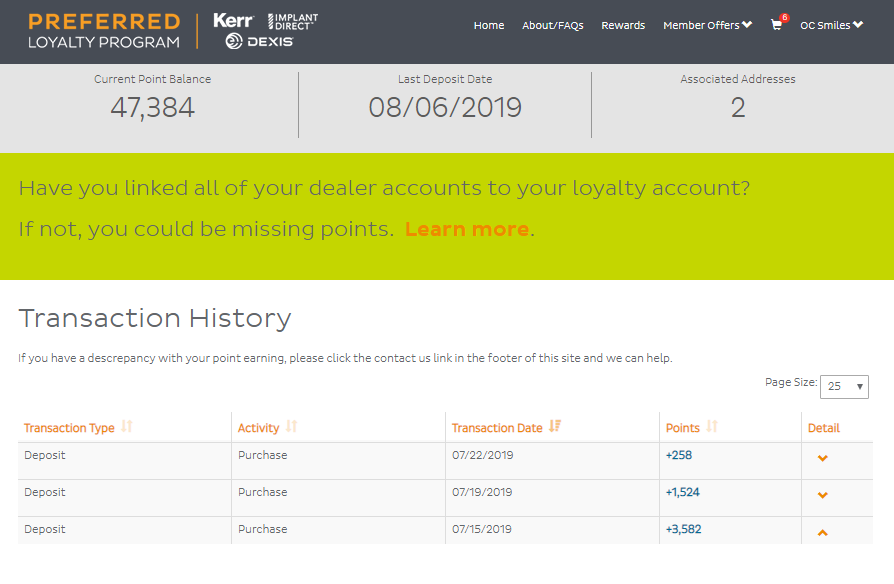Click the Activity column sort icon

291,427
